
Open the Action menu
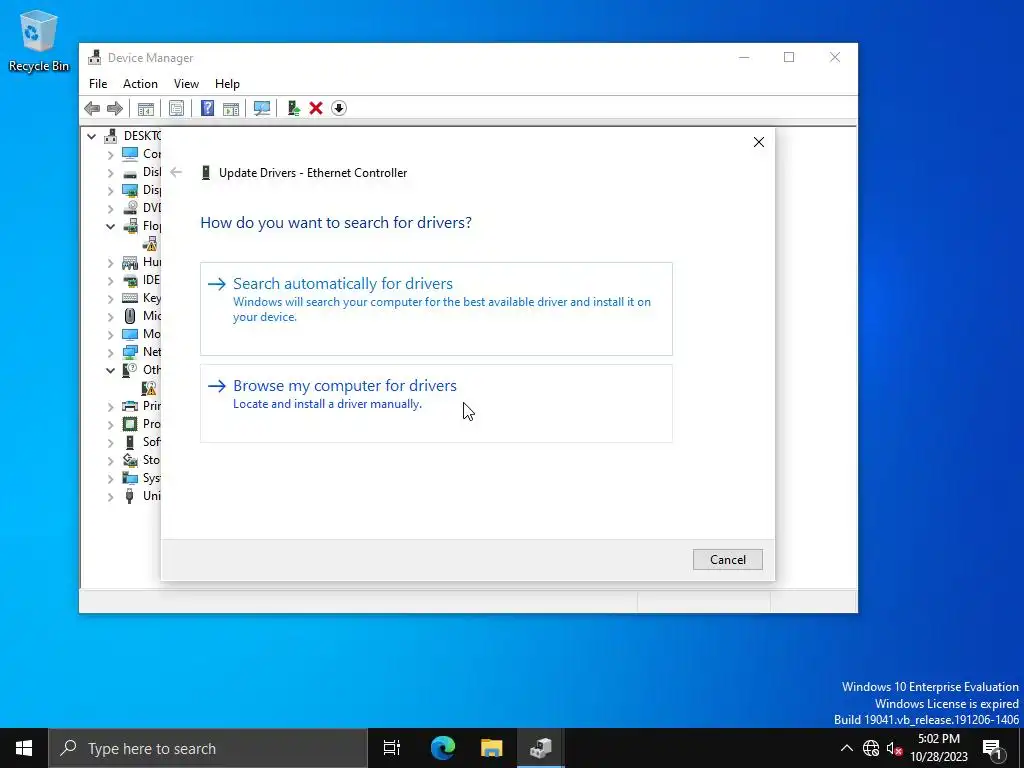(x=140, y=84)
